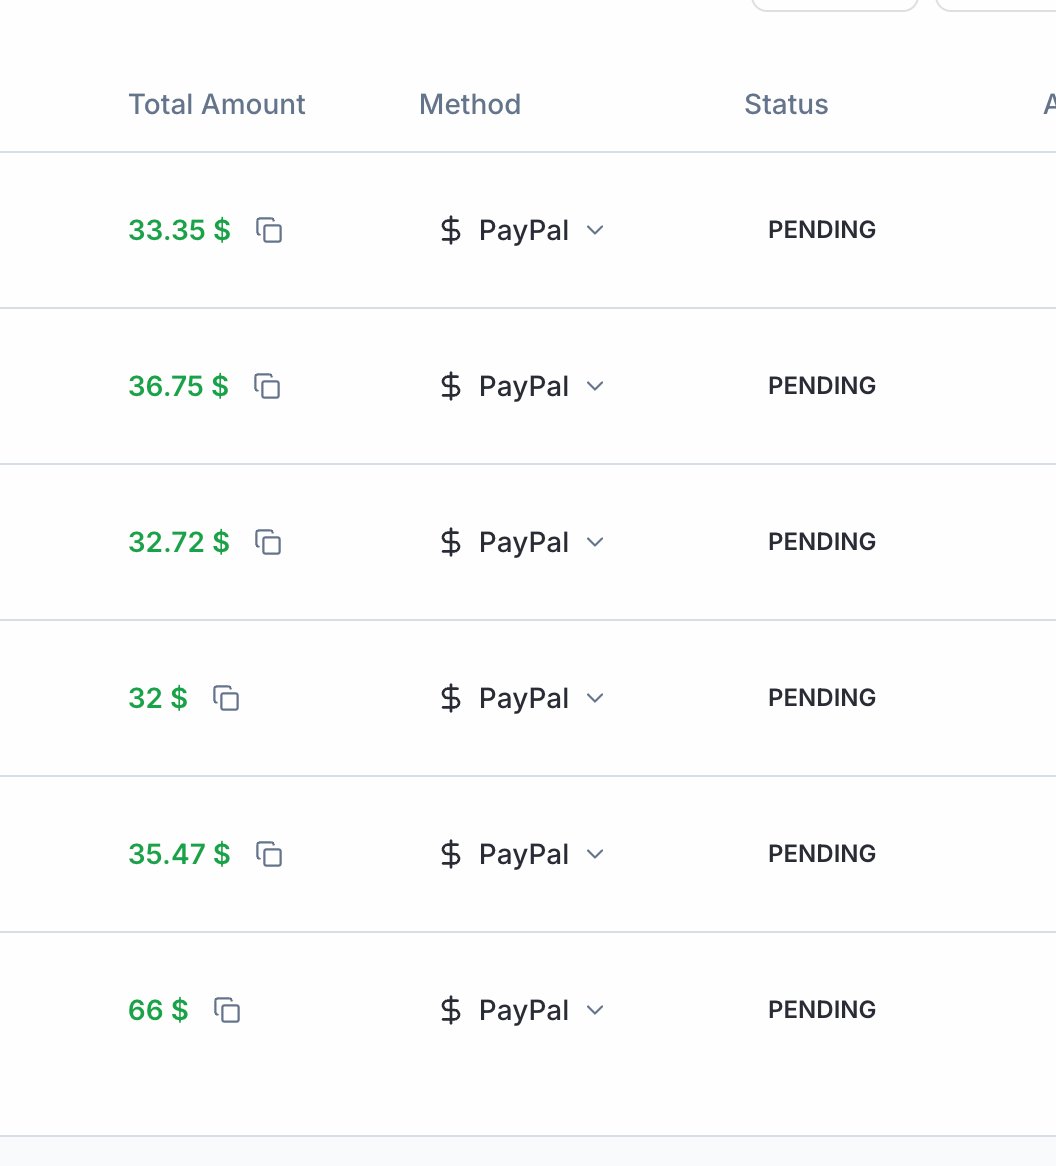Expand PayPal dropdown in 32.72 $ row

(x=595, y=542)
